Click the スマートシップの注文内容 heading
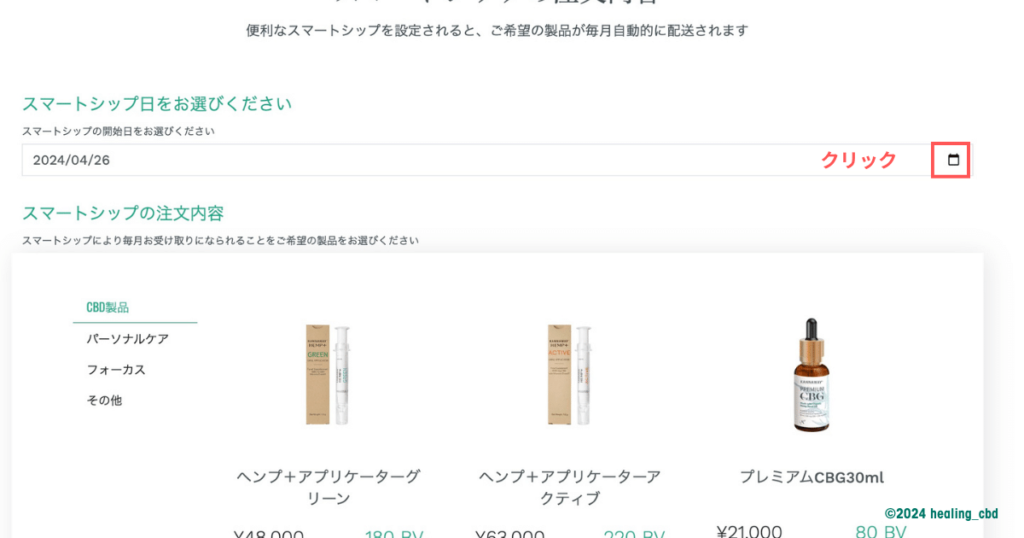Screen dimensions: 1024x538 click(x=123, y=213)
